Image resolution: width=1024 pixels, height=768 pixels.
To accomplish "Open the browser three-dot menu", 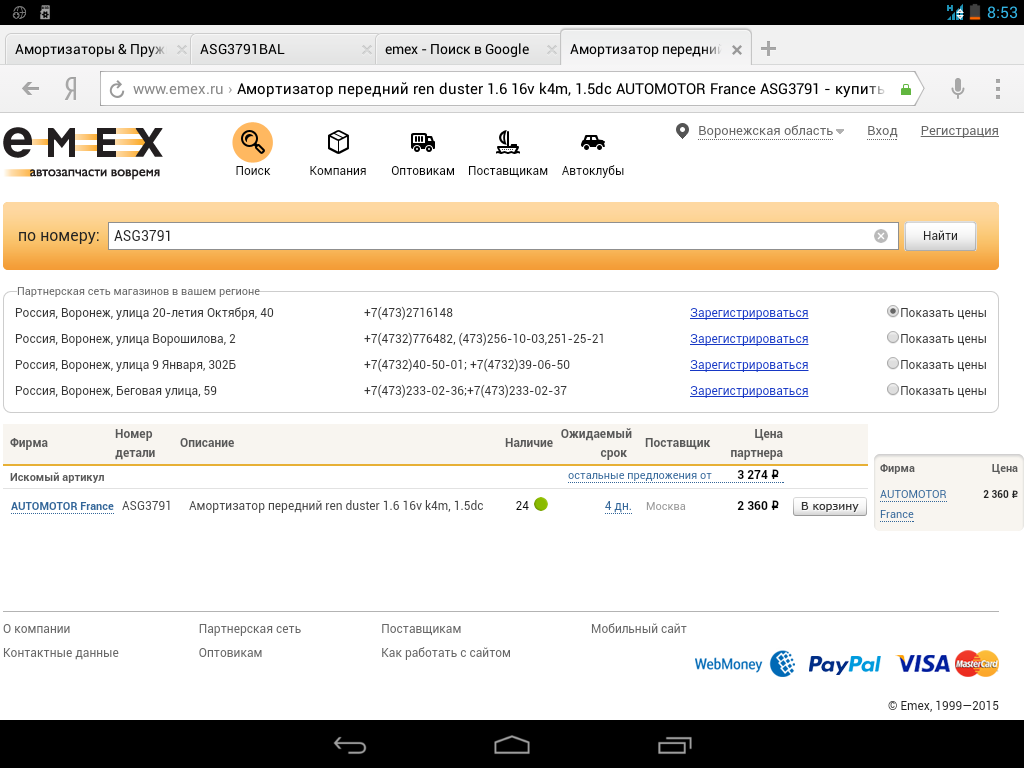I will coord(997,88).
